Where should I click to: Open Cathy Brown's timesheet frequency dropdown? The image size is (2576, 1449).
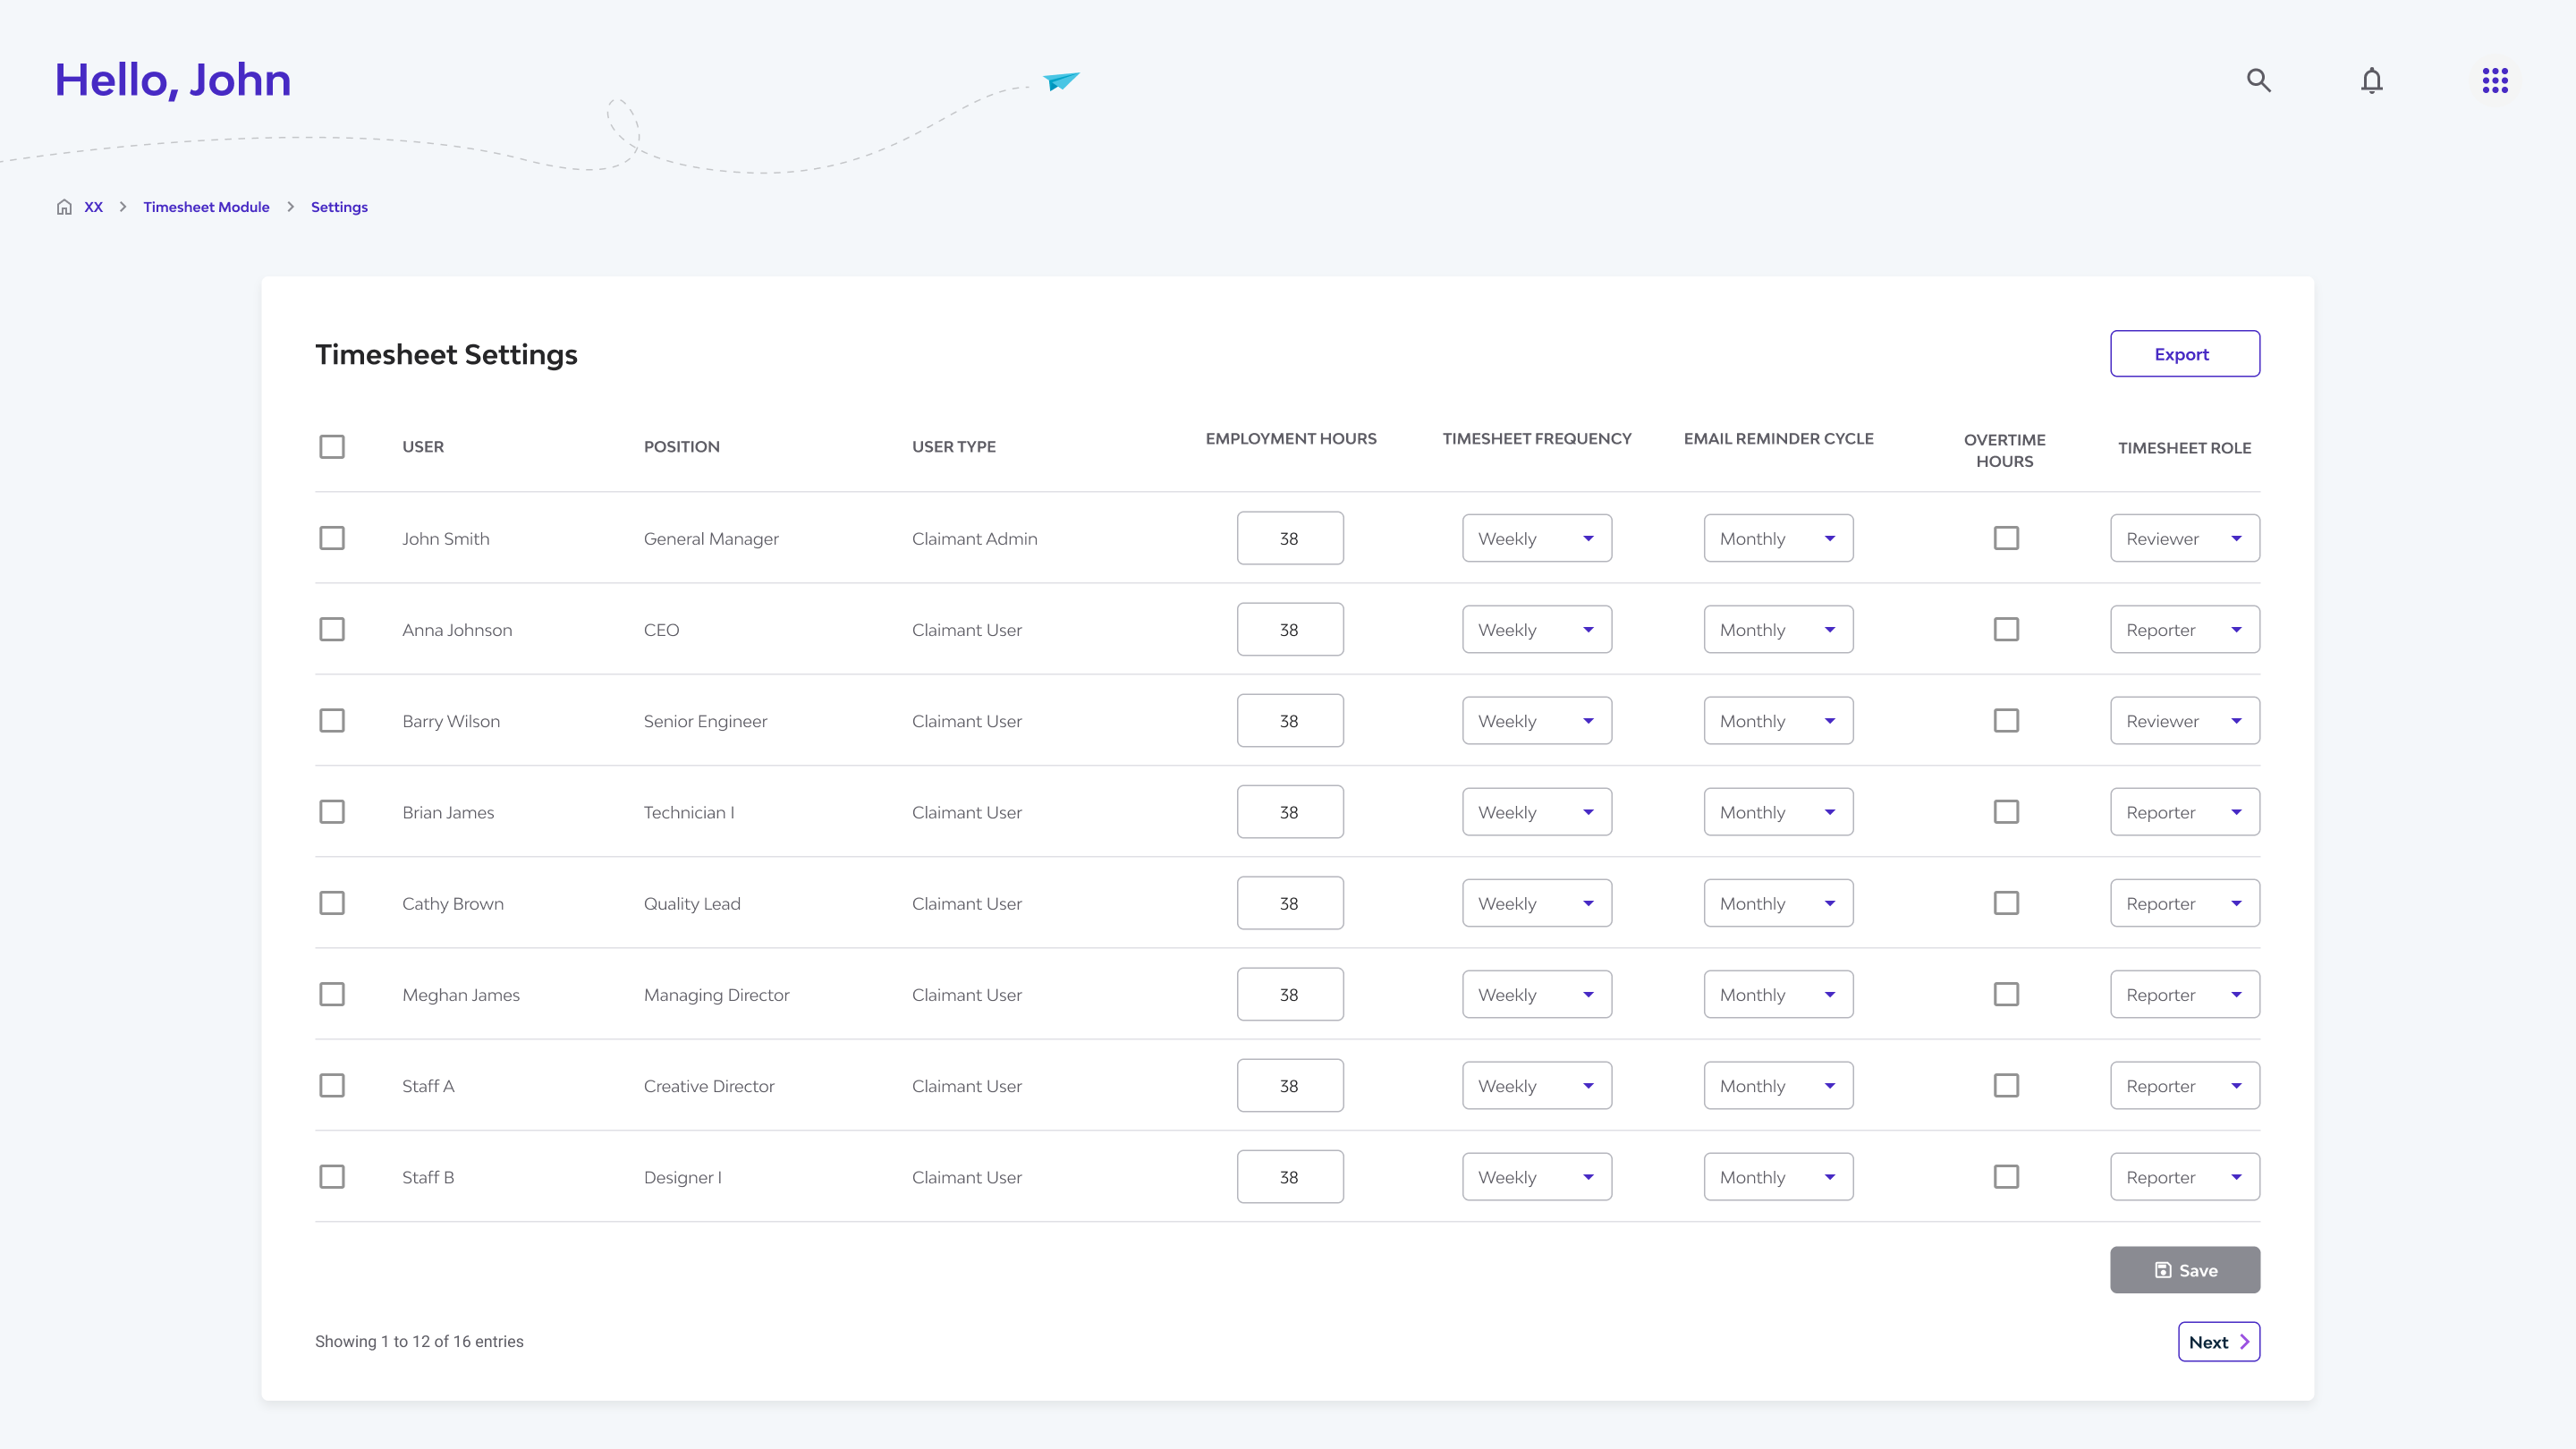1536,903
